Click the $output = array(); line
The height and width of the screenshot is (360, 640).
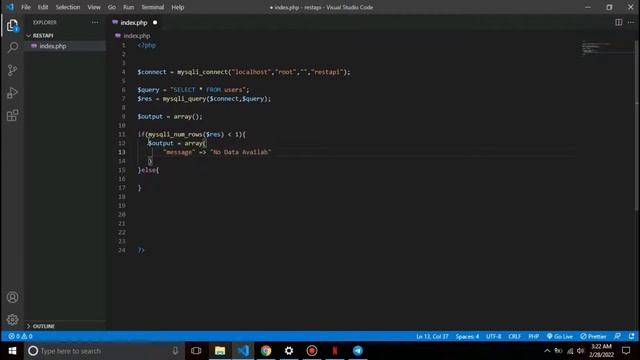(x=170, y=117)
